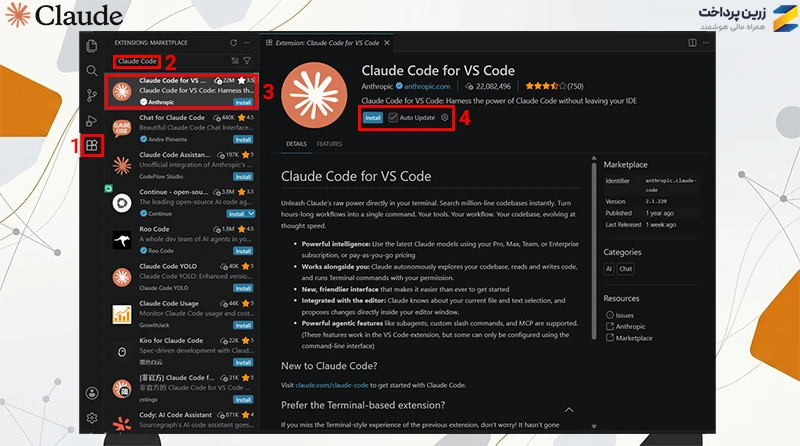This screenshot has height=446, width=800.
Task: Select the Kiro for Claude Code icon
Action: click(x=122, y=352)
